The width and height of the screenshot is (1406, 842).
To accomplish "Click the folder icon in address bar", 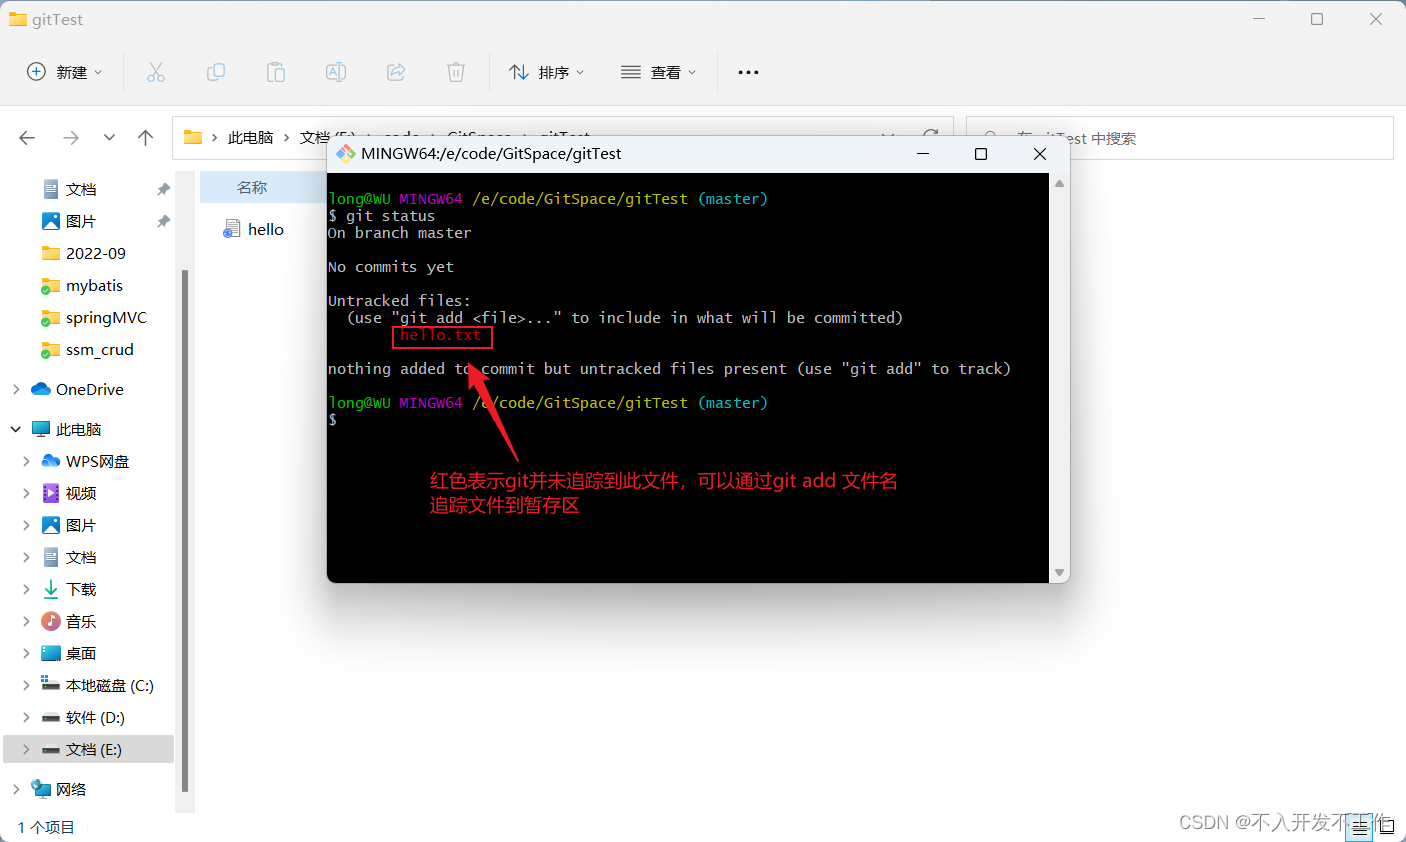I will coord(193,138).
